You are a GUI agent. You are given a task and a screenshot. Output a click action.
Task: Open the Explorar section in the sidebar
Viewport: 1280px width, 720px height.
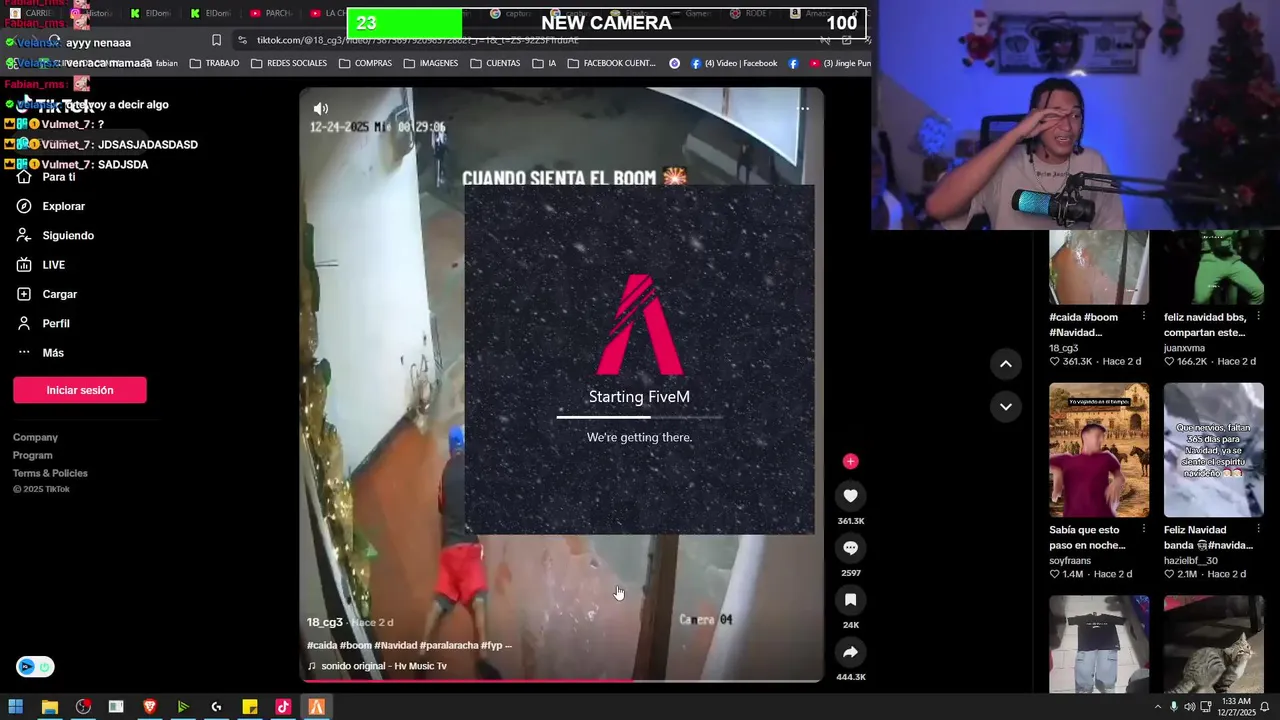click(52, 206)
